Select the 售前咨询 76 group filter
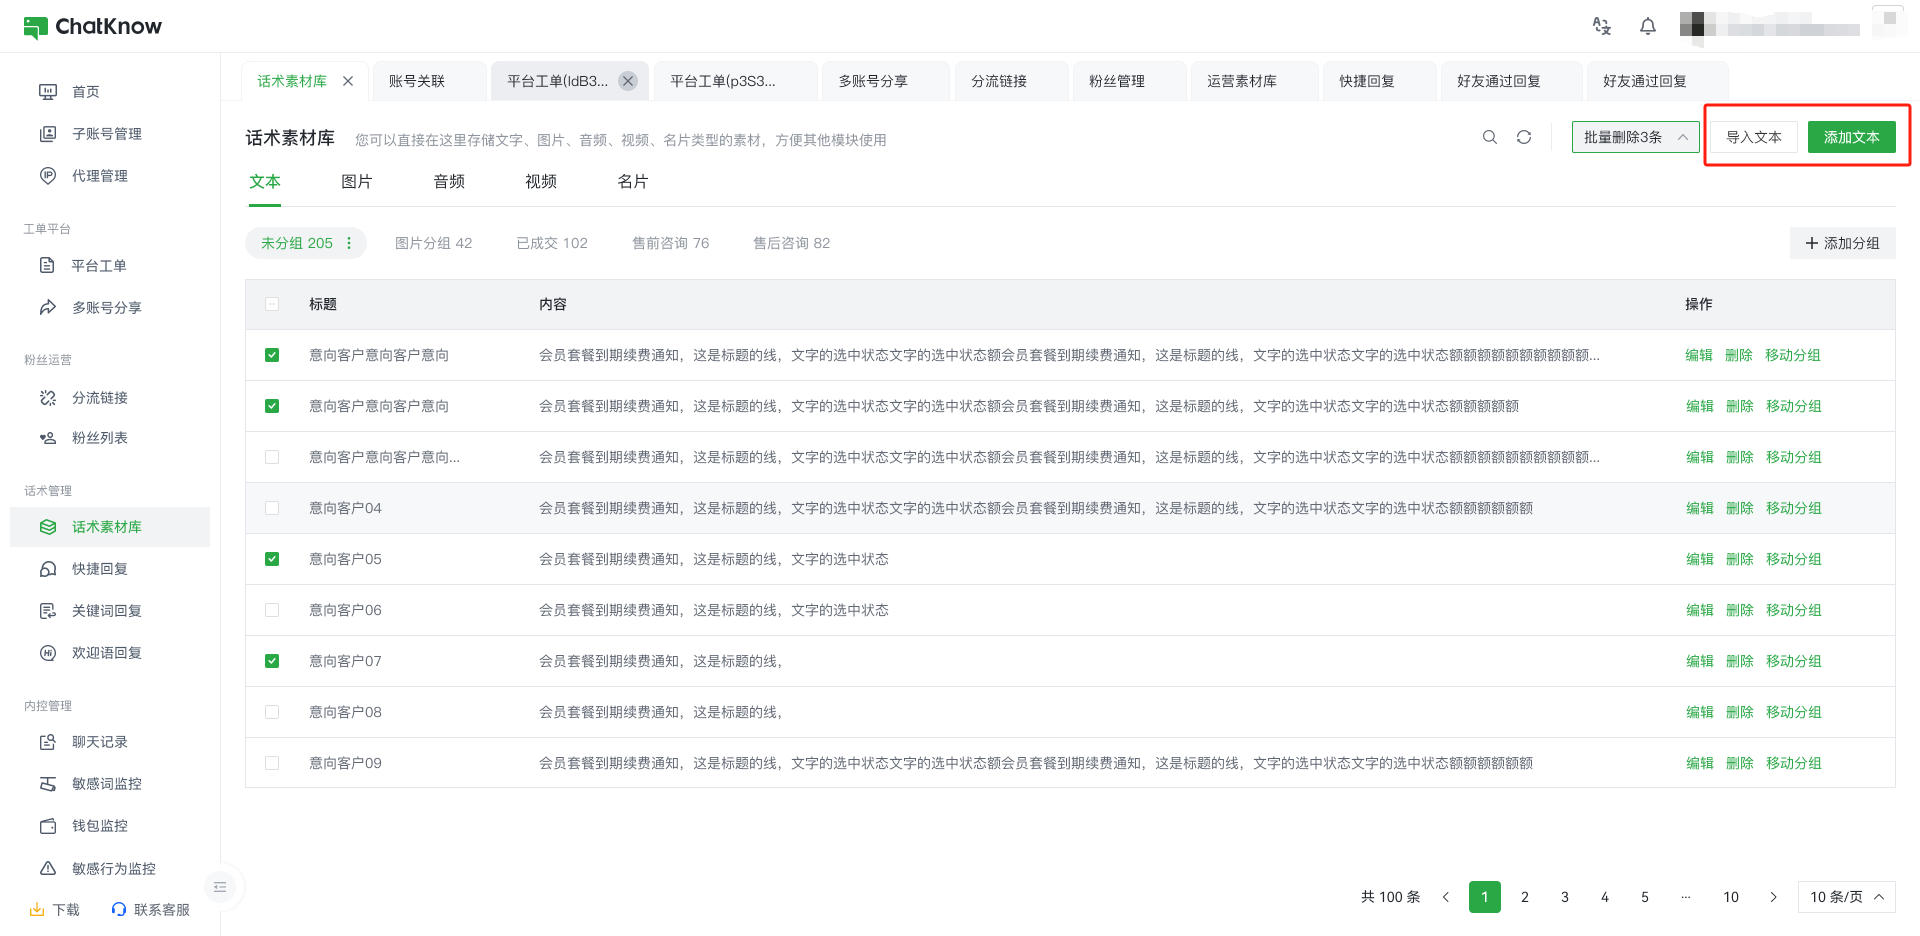The width and height of the screenshot is (1920, 936). (x=670, y=243)
